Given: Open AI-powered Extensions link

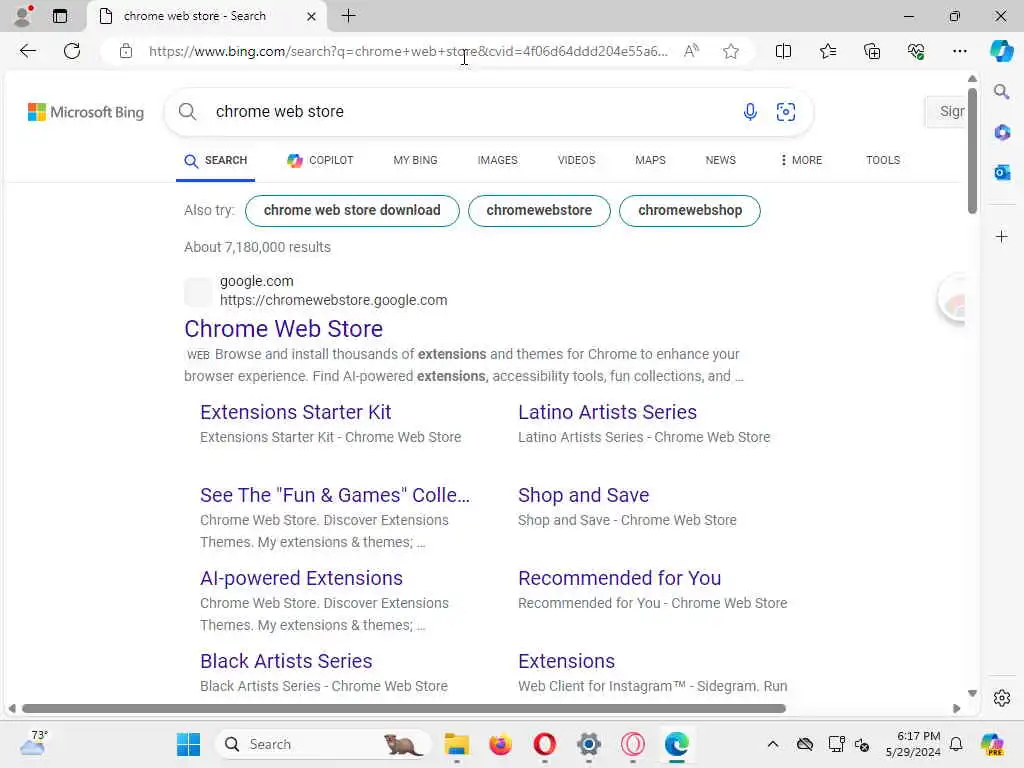Looking at the screenshot, I should pos(301,578).
